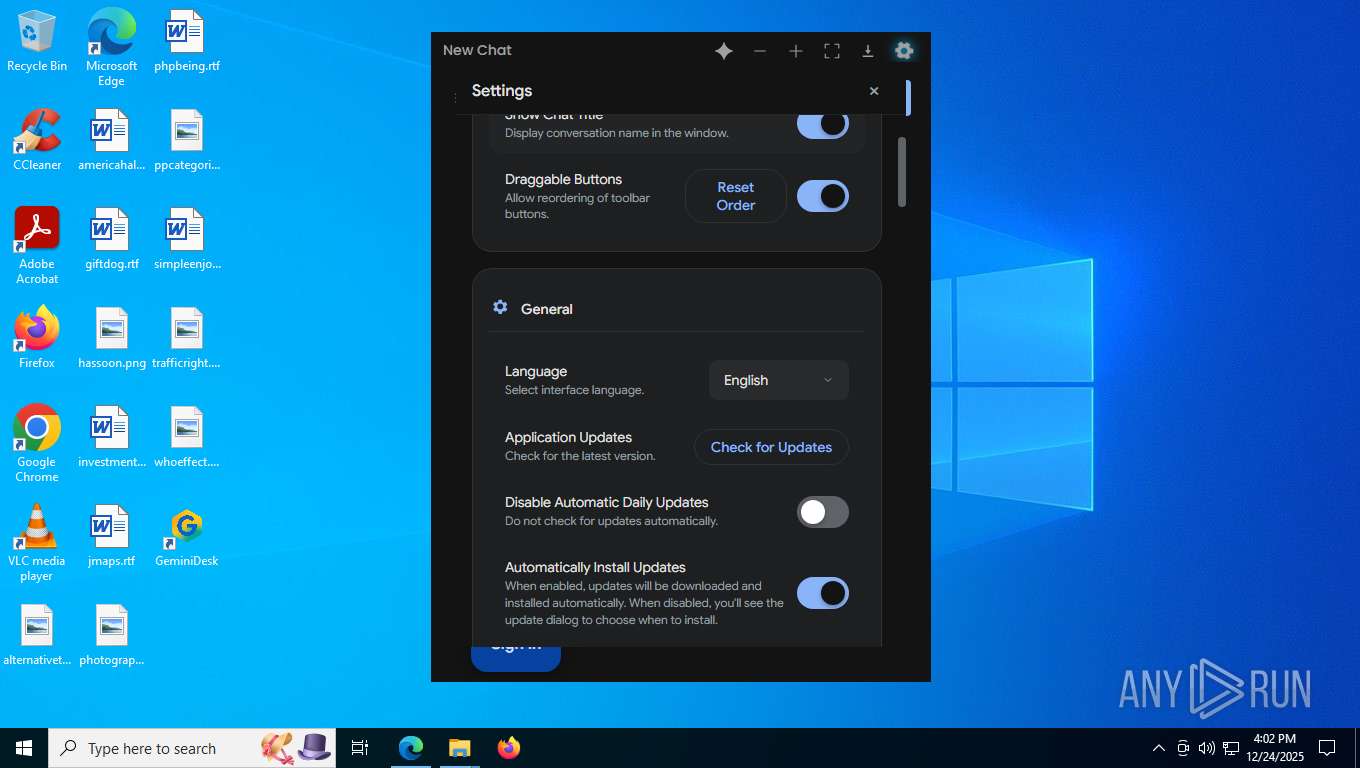The image size is (1360, 768).
Task: Select photograp... image file icon
Action: tap(111, 635)
